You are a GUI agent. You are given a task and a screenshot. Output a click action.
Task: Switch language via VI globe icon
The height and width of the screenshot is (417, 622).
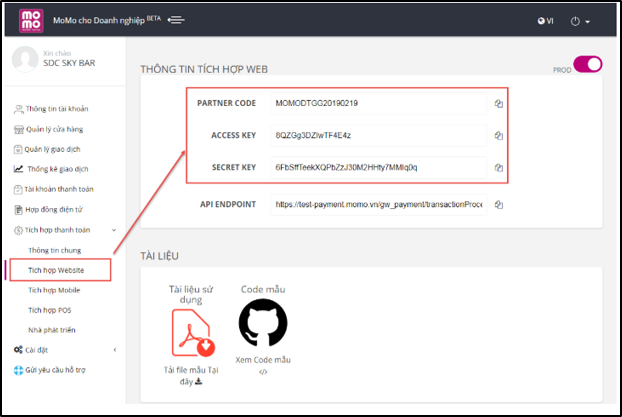[x=545, y=21]
